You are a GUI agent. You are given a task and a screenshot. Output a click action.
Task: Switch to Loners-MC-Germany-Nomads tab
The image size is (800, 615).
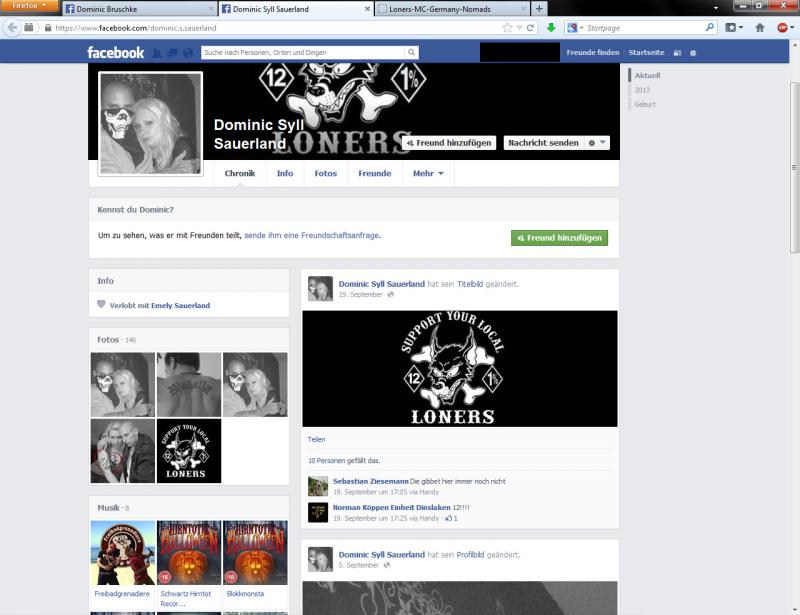click(x=453, y=9)
